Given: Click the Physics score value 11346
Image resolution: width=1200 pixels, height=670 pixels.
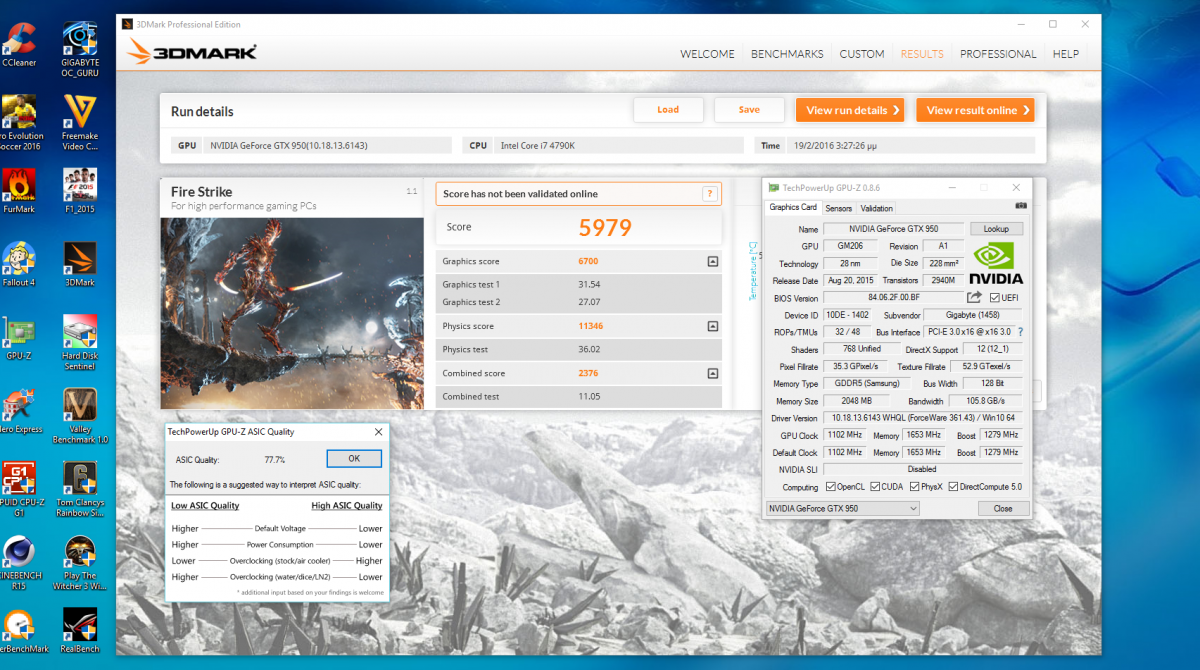Looking at the screenshot, I should (x=591, y=326).
